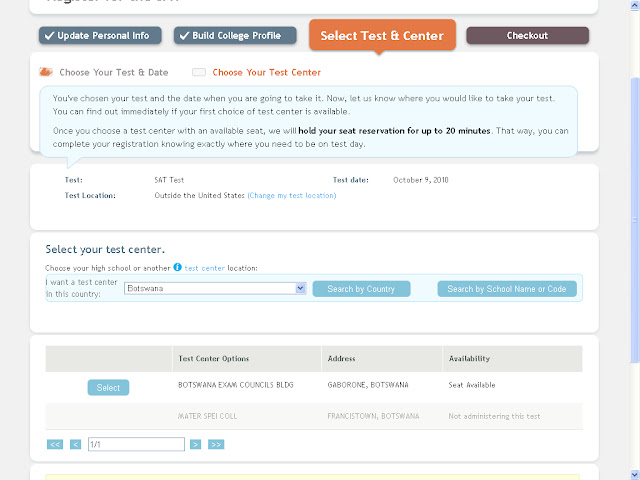The image size is (640, 480).
Task: Click the page number field showing 1/1
Action: (136, 444)
